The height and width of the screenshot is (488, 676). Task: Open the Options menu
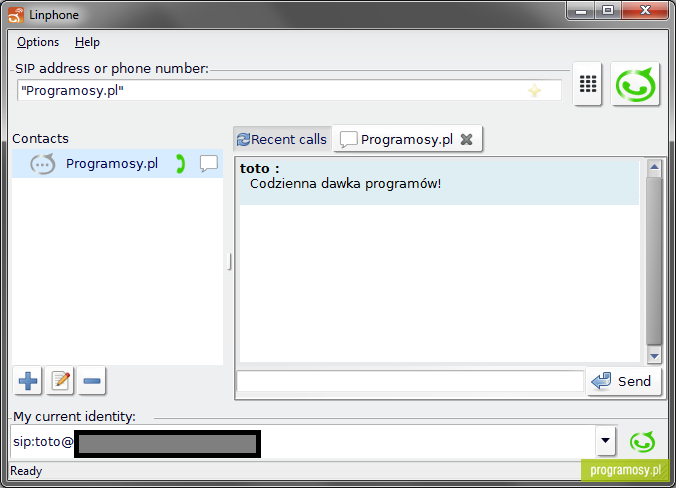coord(38,42)
